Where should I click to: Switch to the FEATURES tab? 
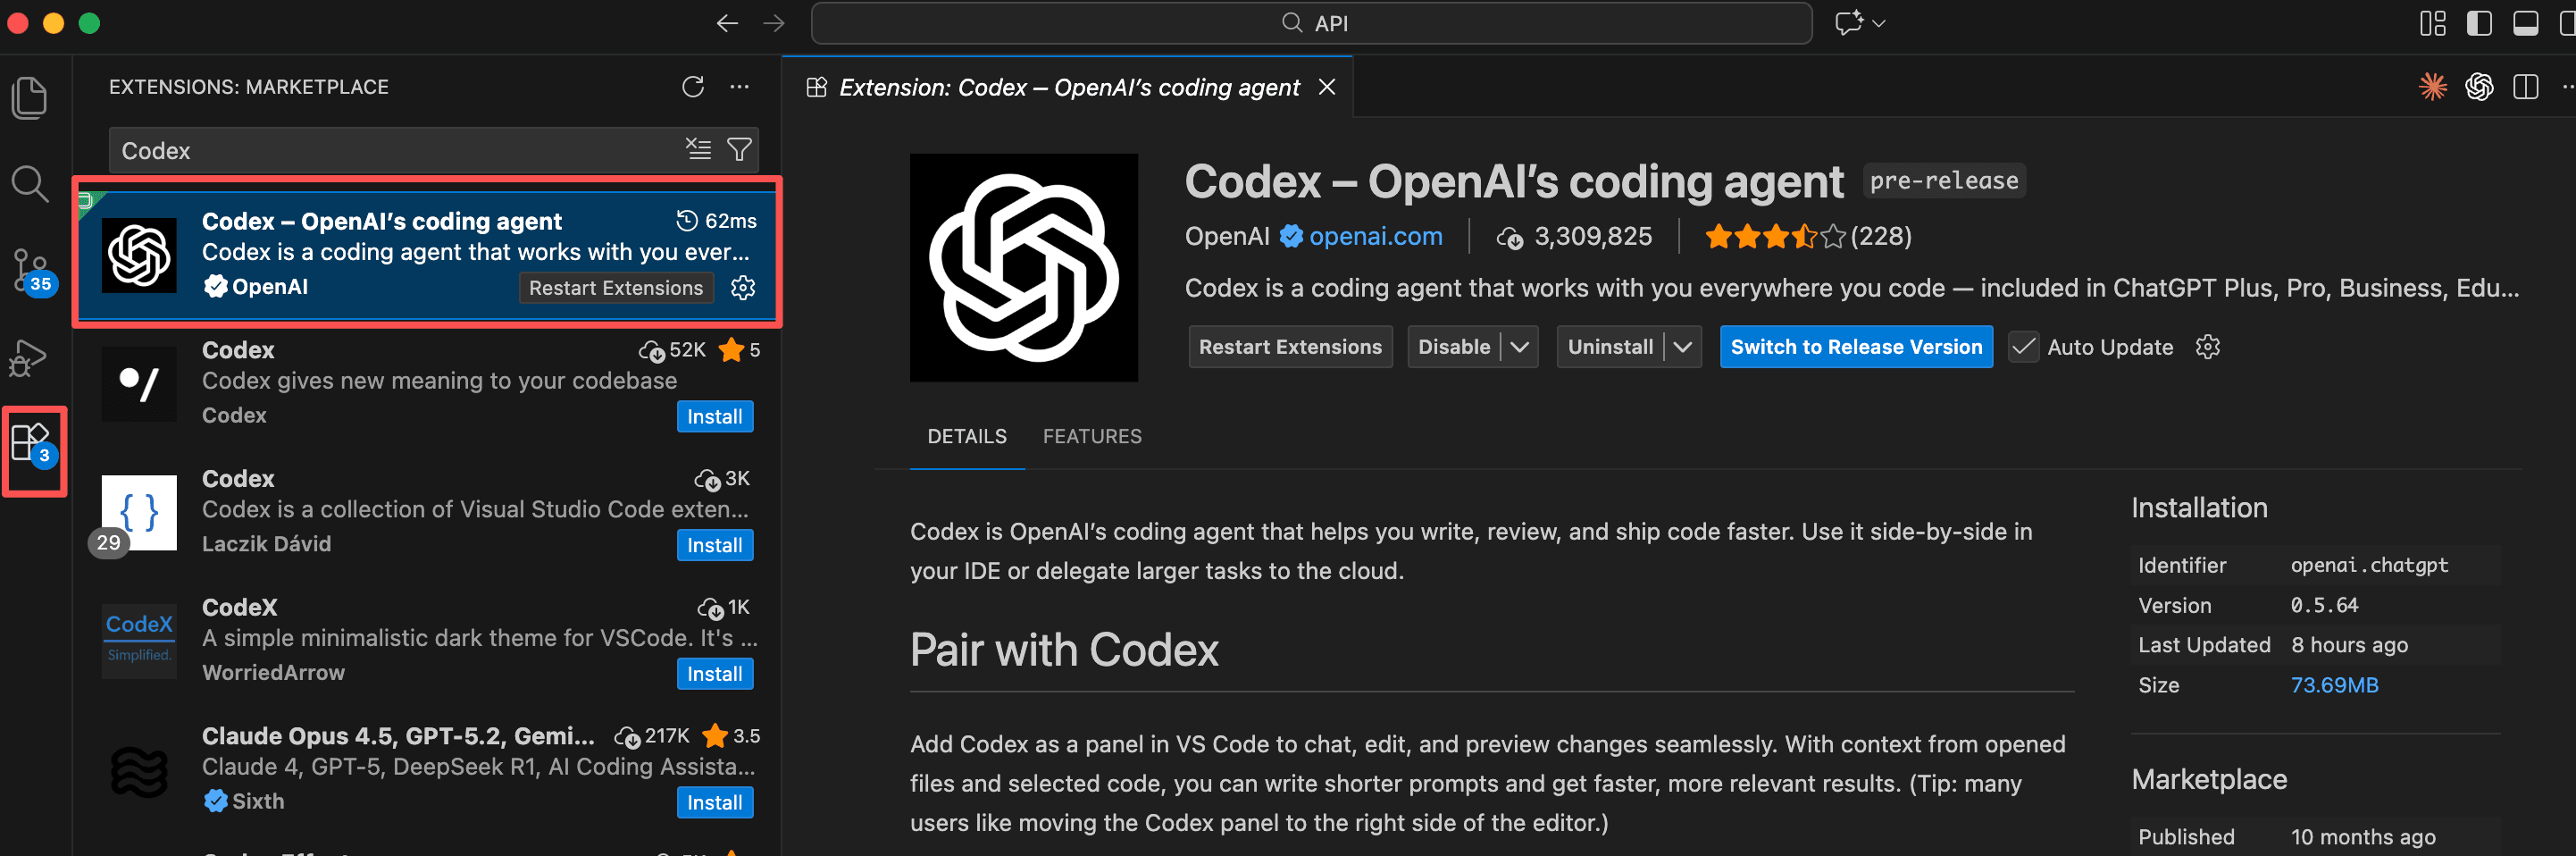tap(1092, 436)
